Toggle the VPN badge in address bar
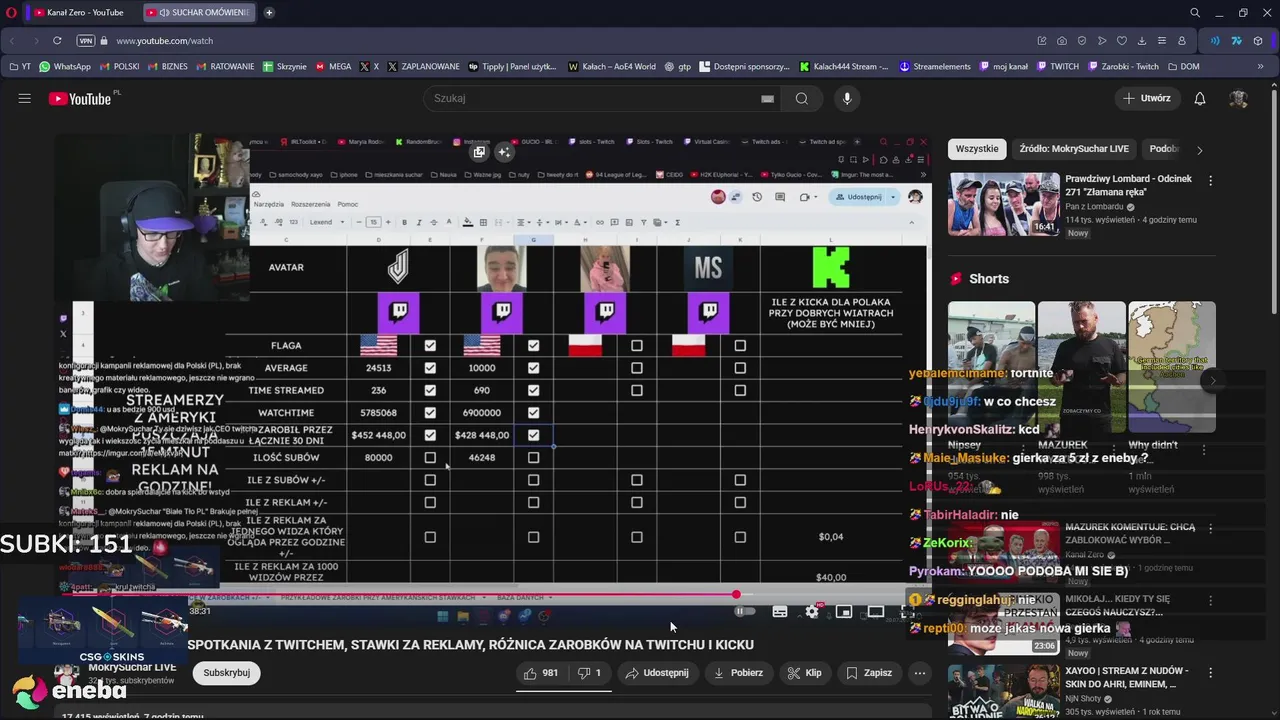The image size is (1280, 720). 86,41
